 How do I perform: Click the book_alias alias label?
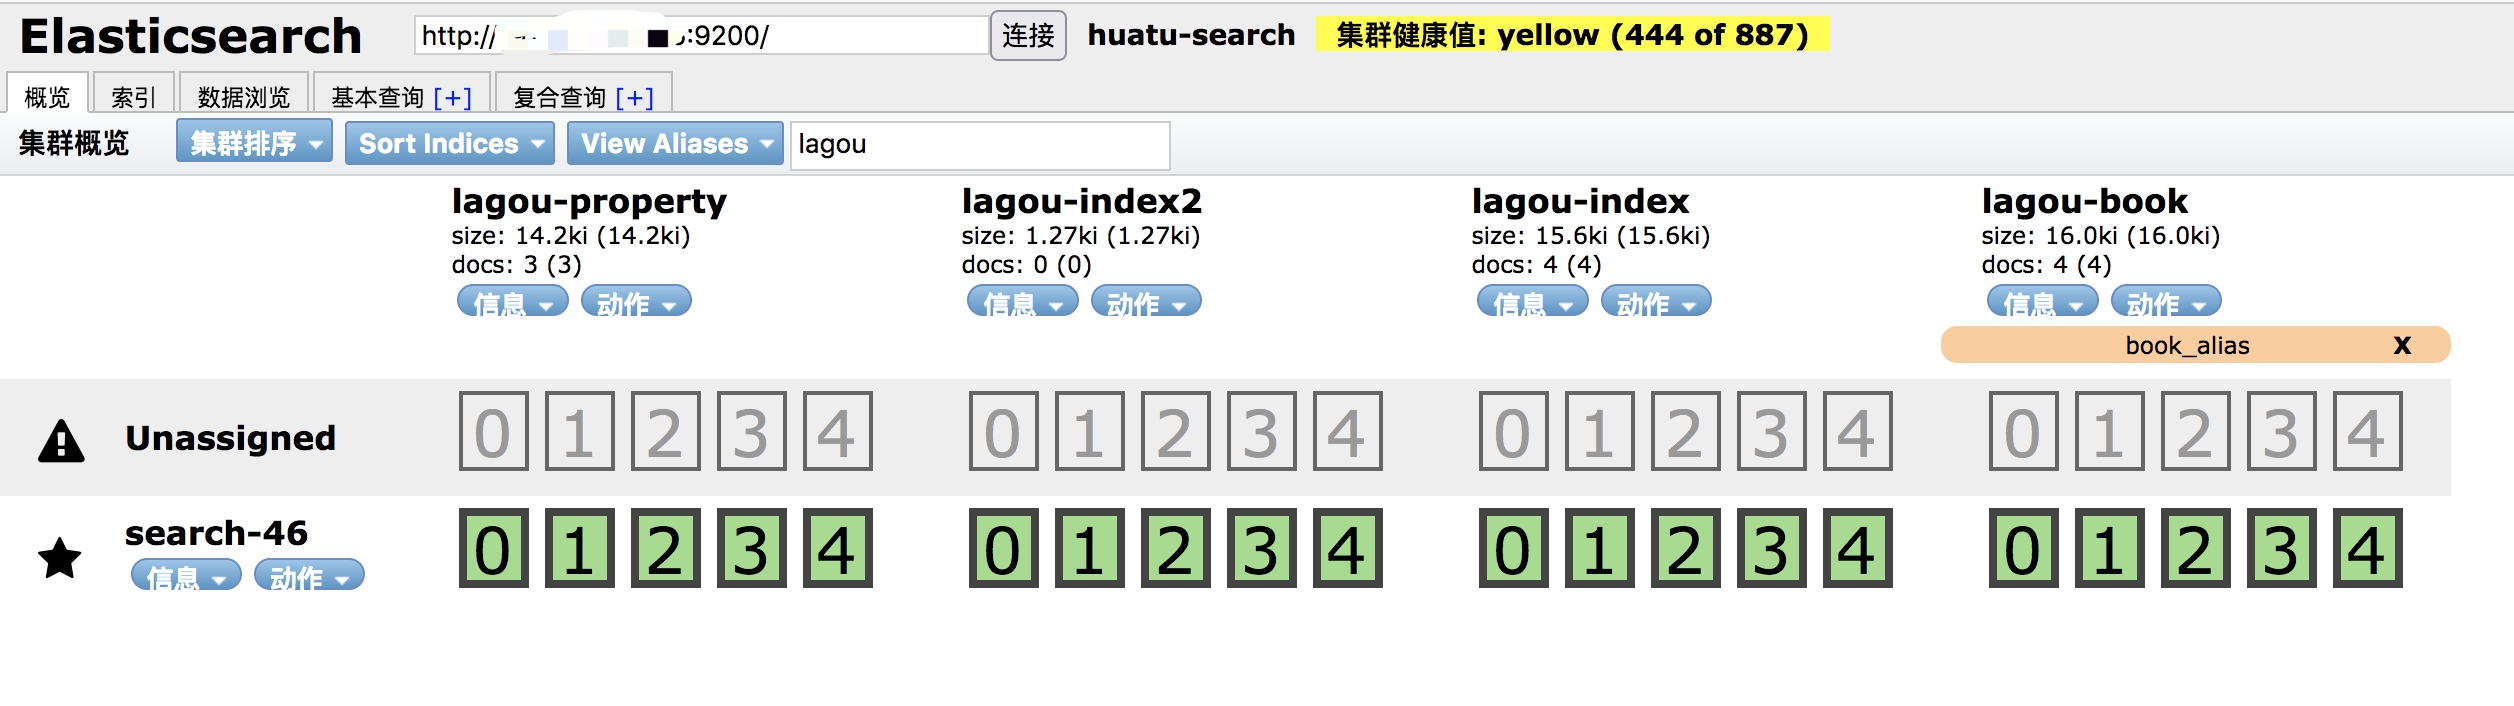coord(2187,346)
